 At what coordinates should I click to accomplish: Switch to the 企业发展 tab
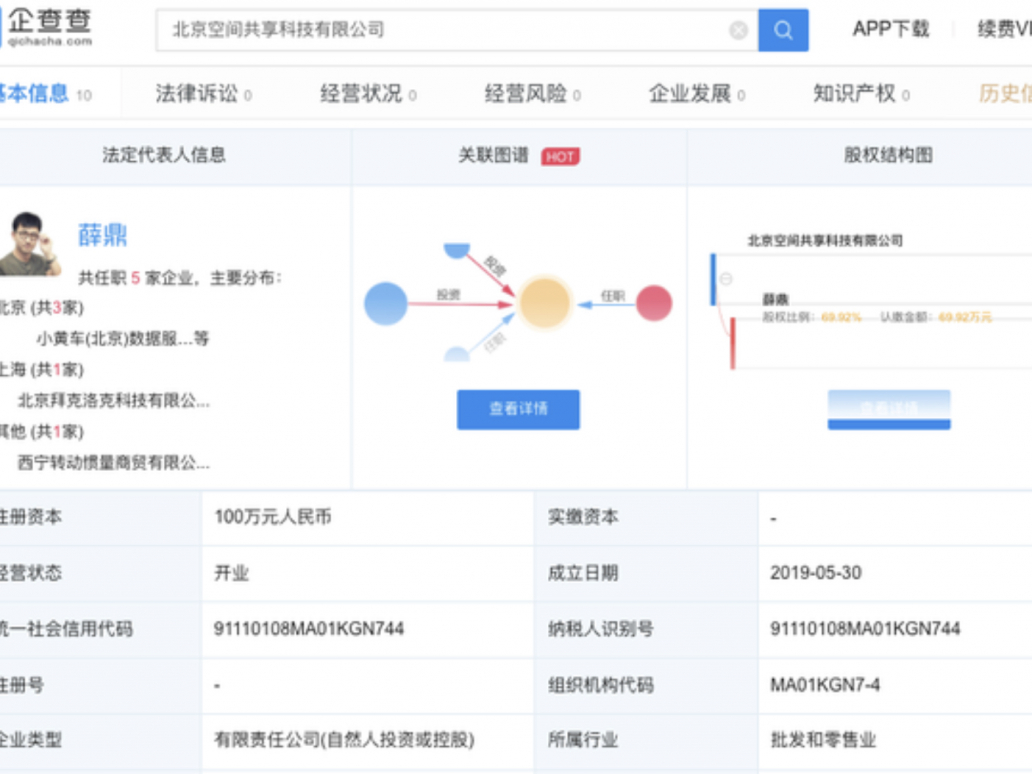(697, 93)
